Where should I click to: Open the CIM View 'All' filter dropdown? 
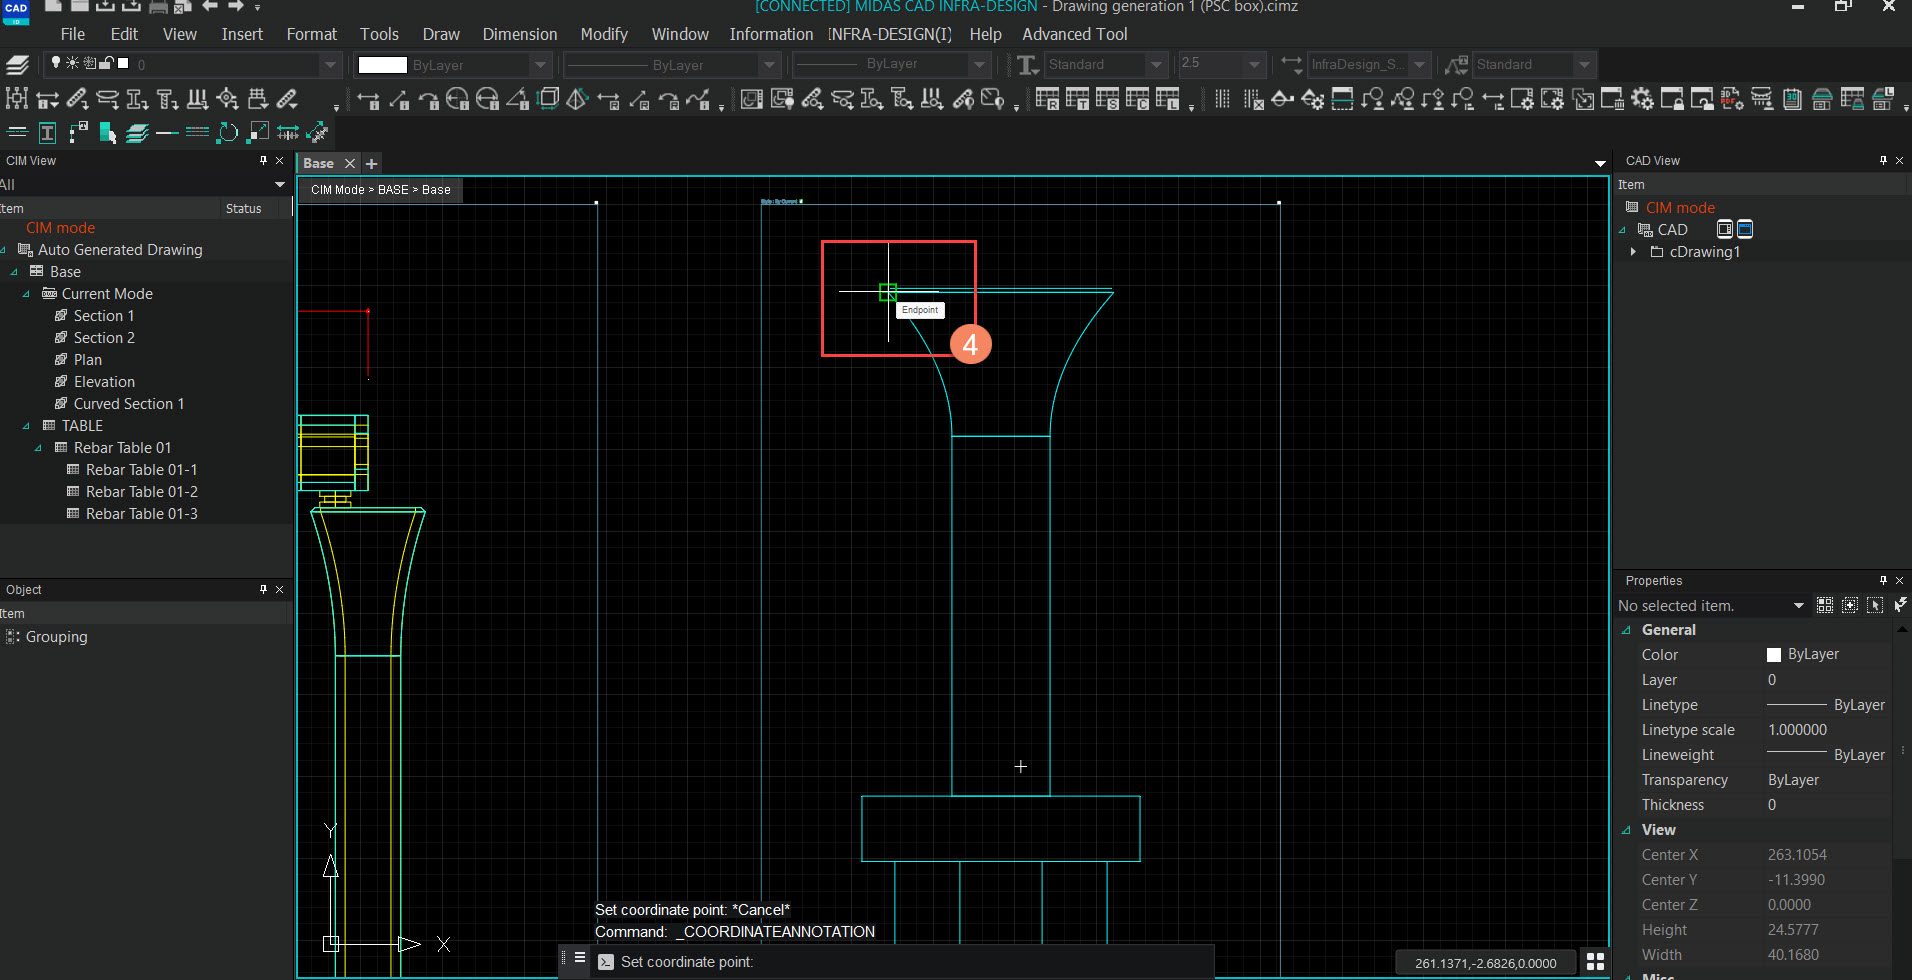(280, 184)
